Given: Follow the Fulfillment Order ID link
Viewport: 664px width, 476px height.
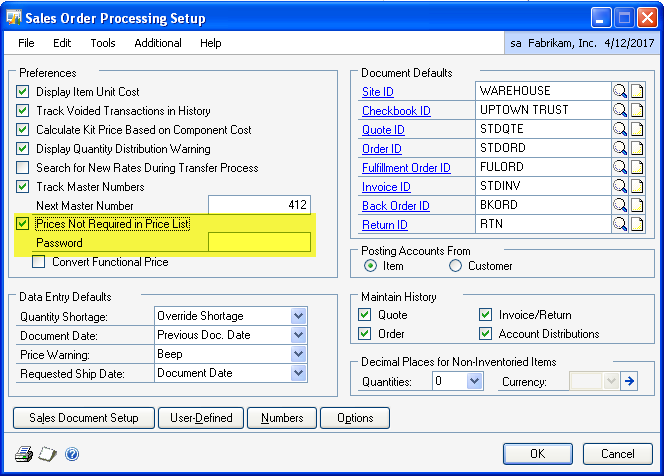Looking at the screenshot, I should (406, 168).
